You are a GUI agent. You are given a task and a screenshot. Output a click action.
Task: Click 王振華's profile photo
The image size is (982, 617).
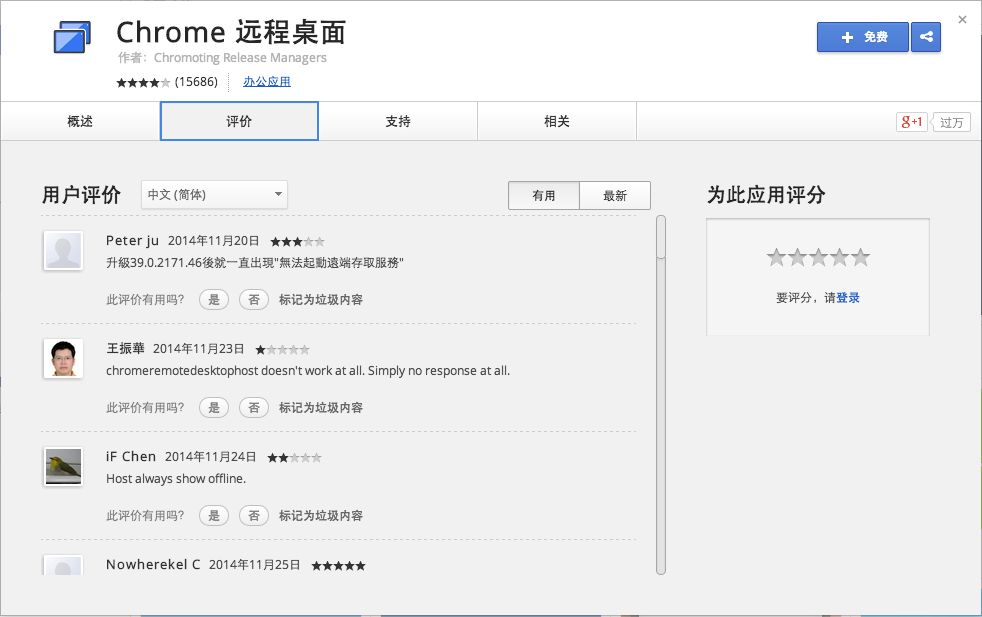(x=63, y=358)
